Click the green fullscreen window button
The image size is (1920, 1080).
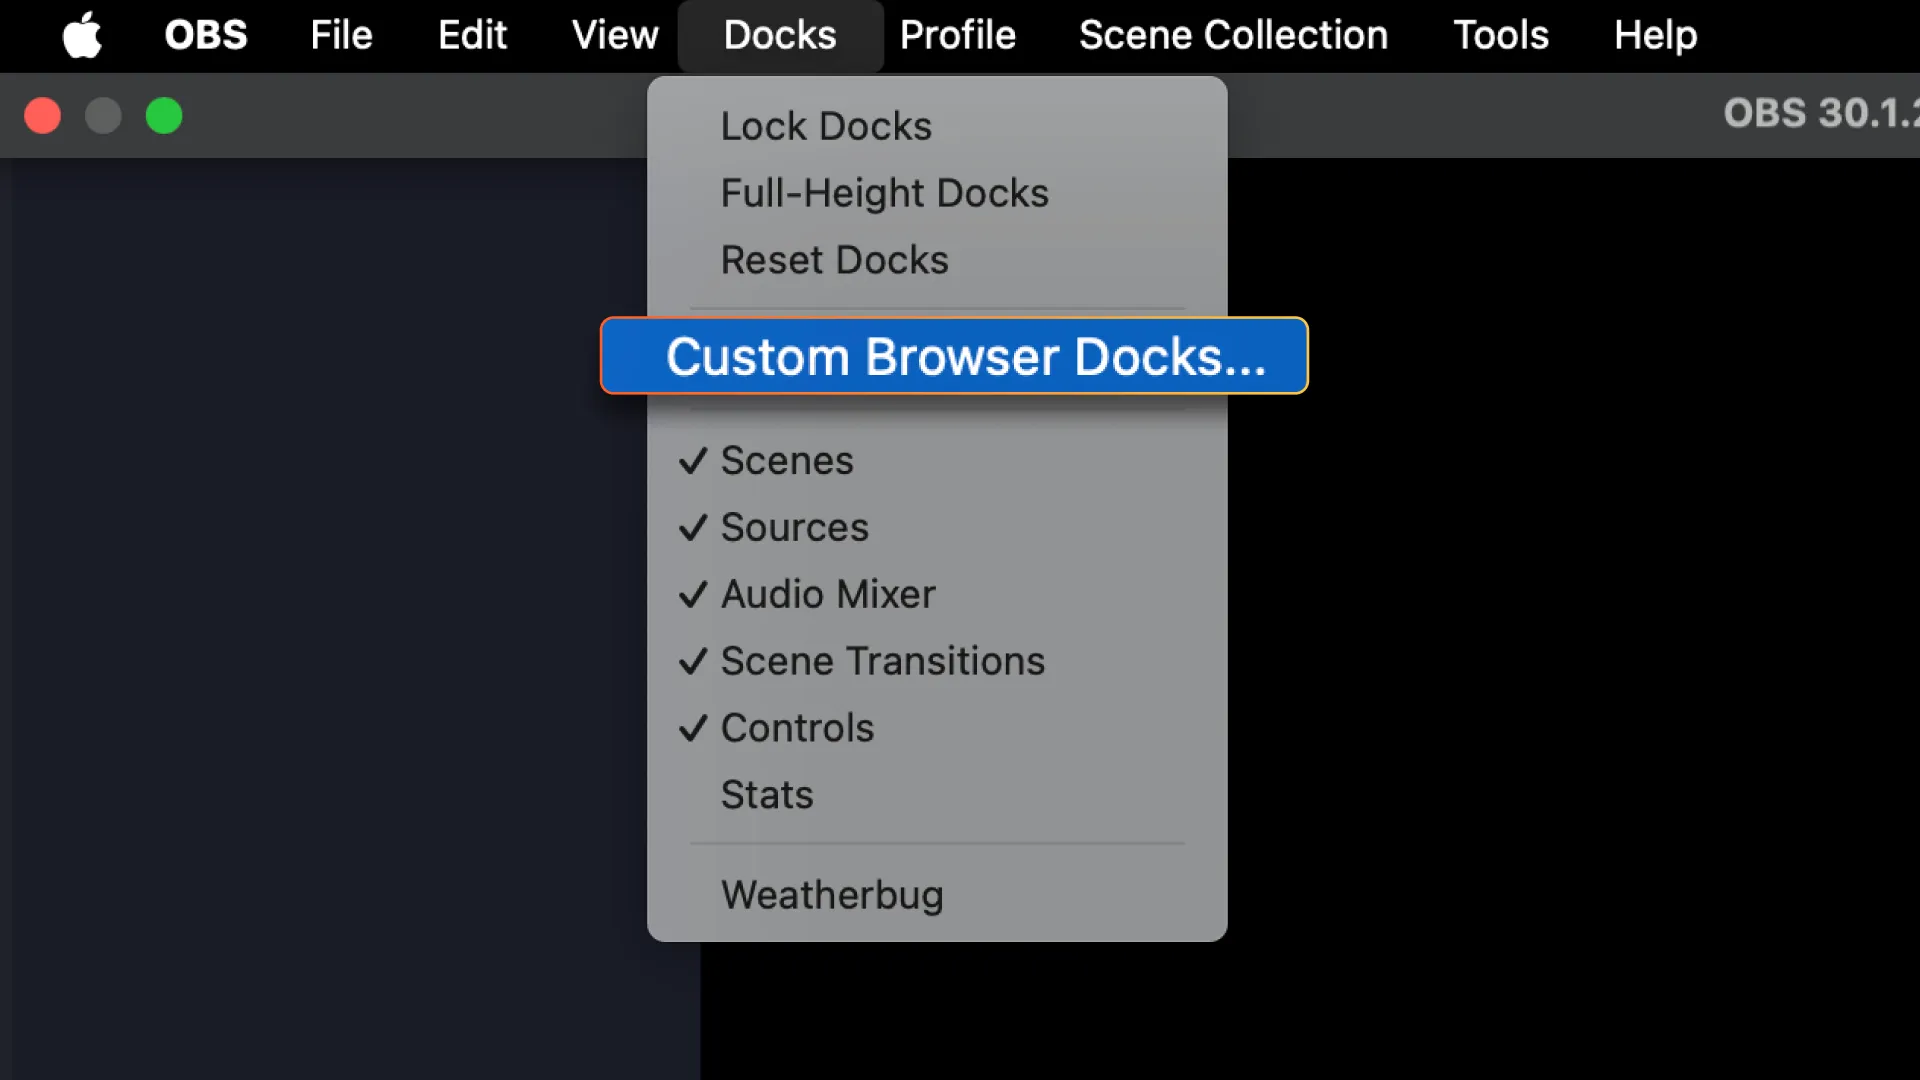tap(164, 116)
